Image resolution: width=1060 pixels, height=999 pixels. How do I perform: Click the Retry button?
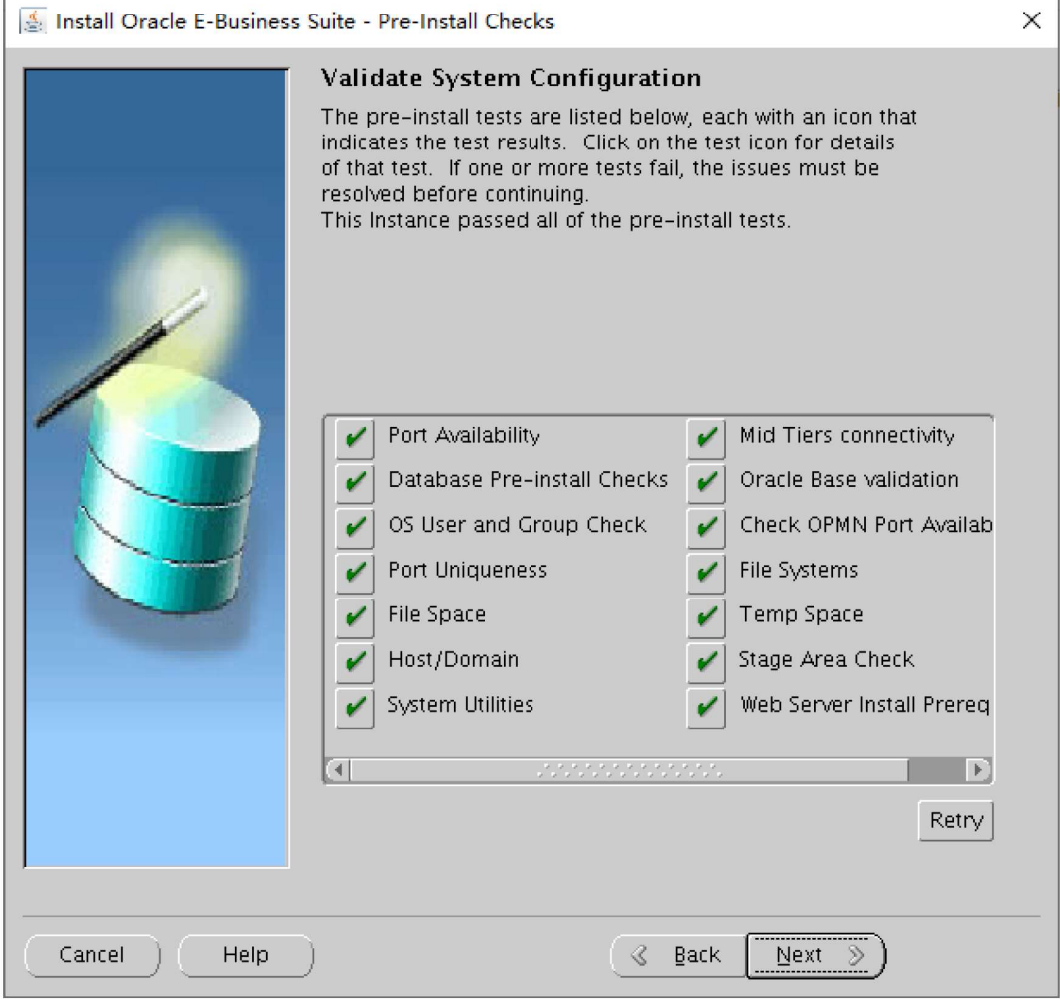tap(956, 821)
